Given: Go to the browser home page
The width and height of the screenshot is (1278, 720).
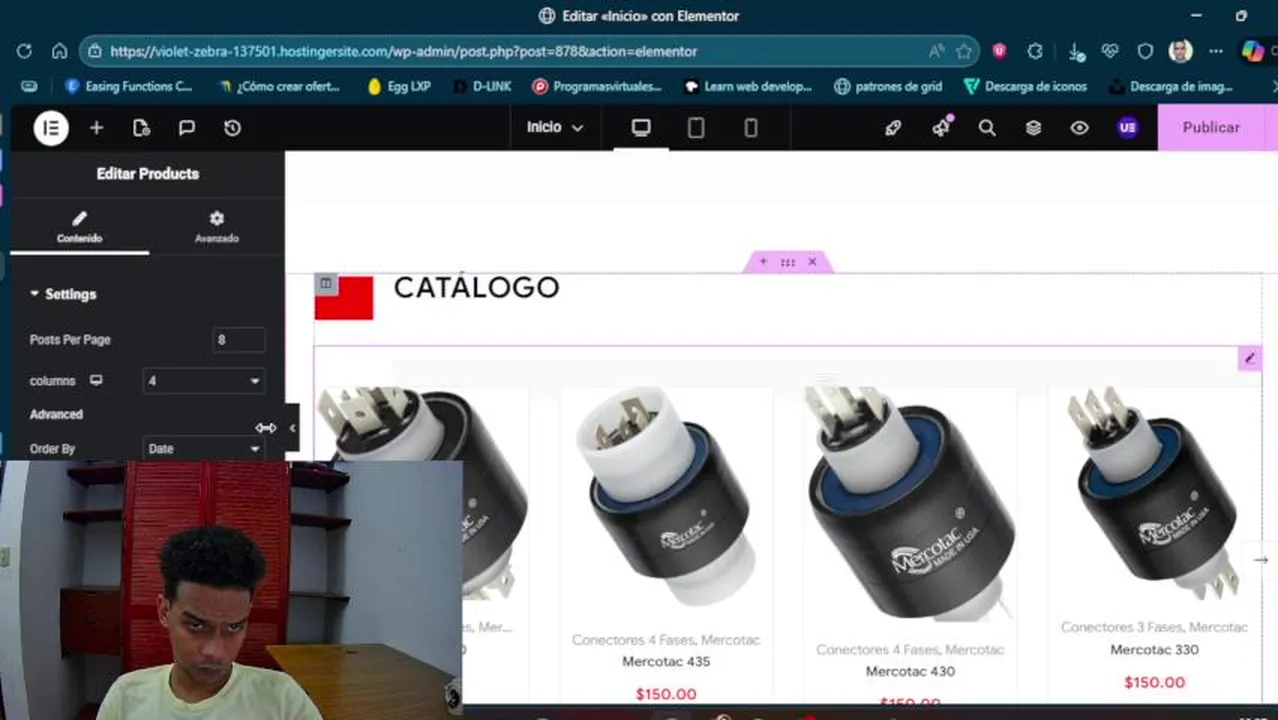Looking at the screenshot, I should pyautogui.click(x=59, y=51).
